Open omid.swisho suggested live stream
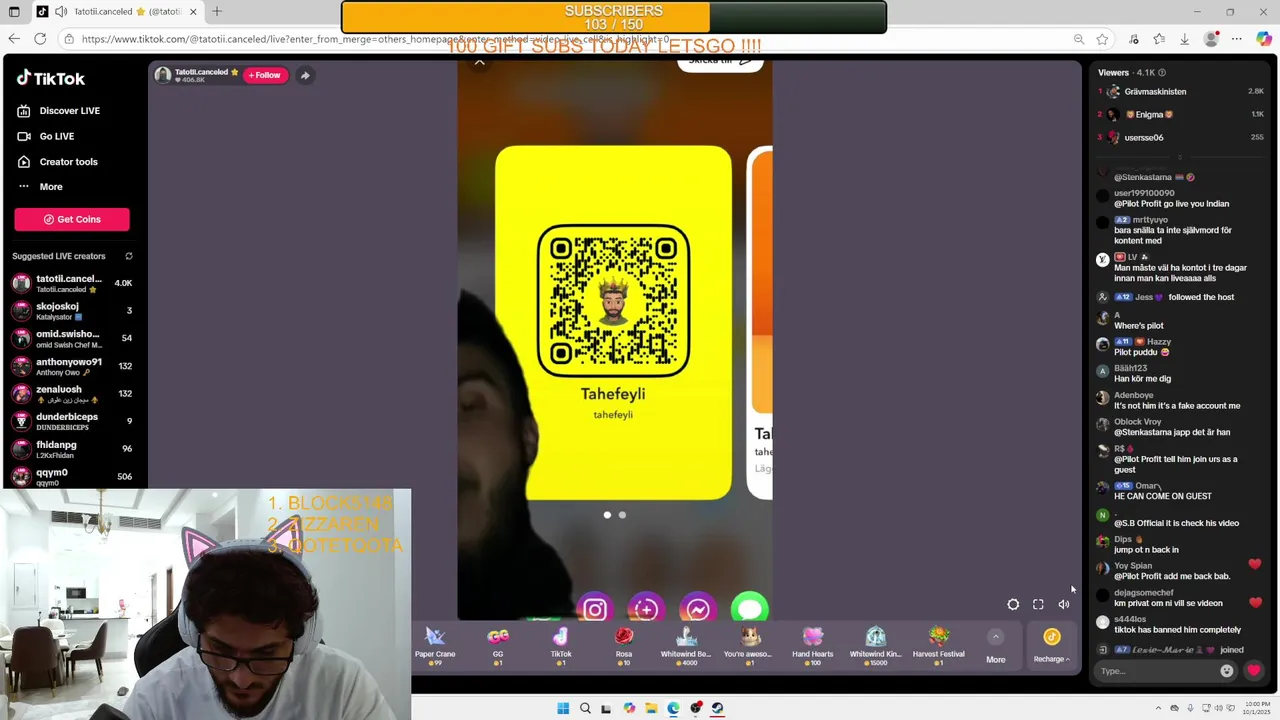Screen dimensions: 1280x720 click(72, 339)
